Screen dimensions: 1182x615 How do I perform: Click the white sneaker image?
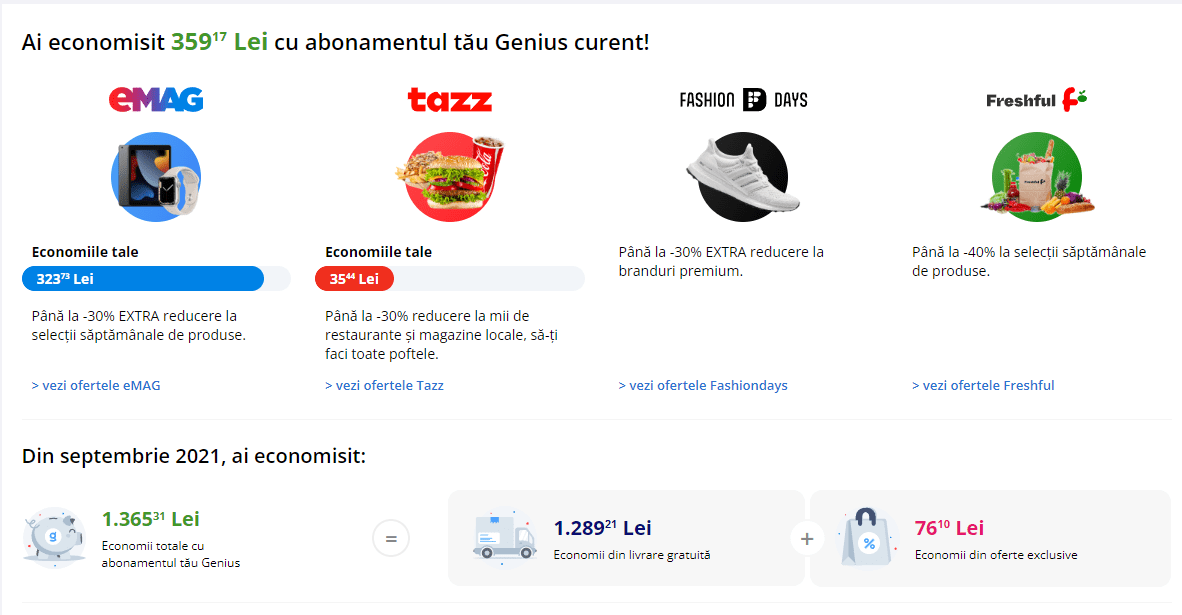pos(743,177)
